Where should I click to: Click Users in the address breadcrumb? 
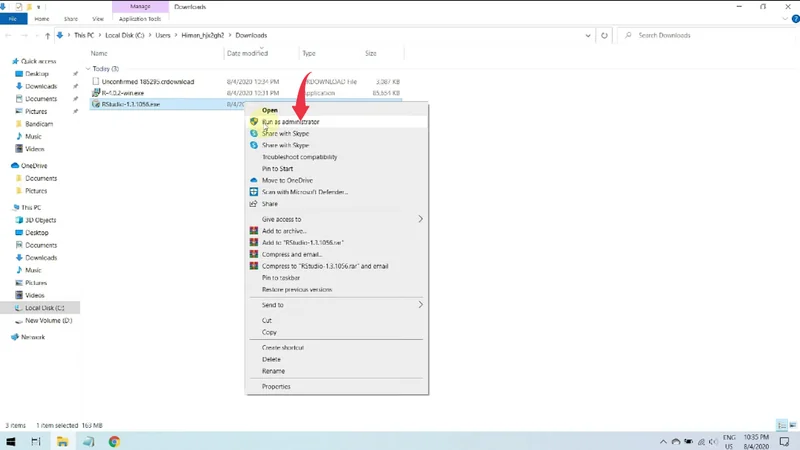click(163, 35)
